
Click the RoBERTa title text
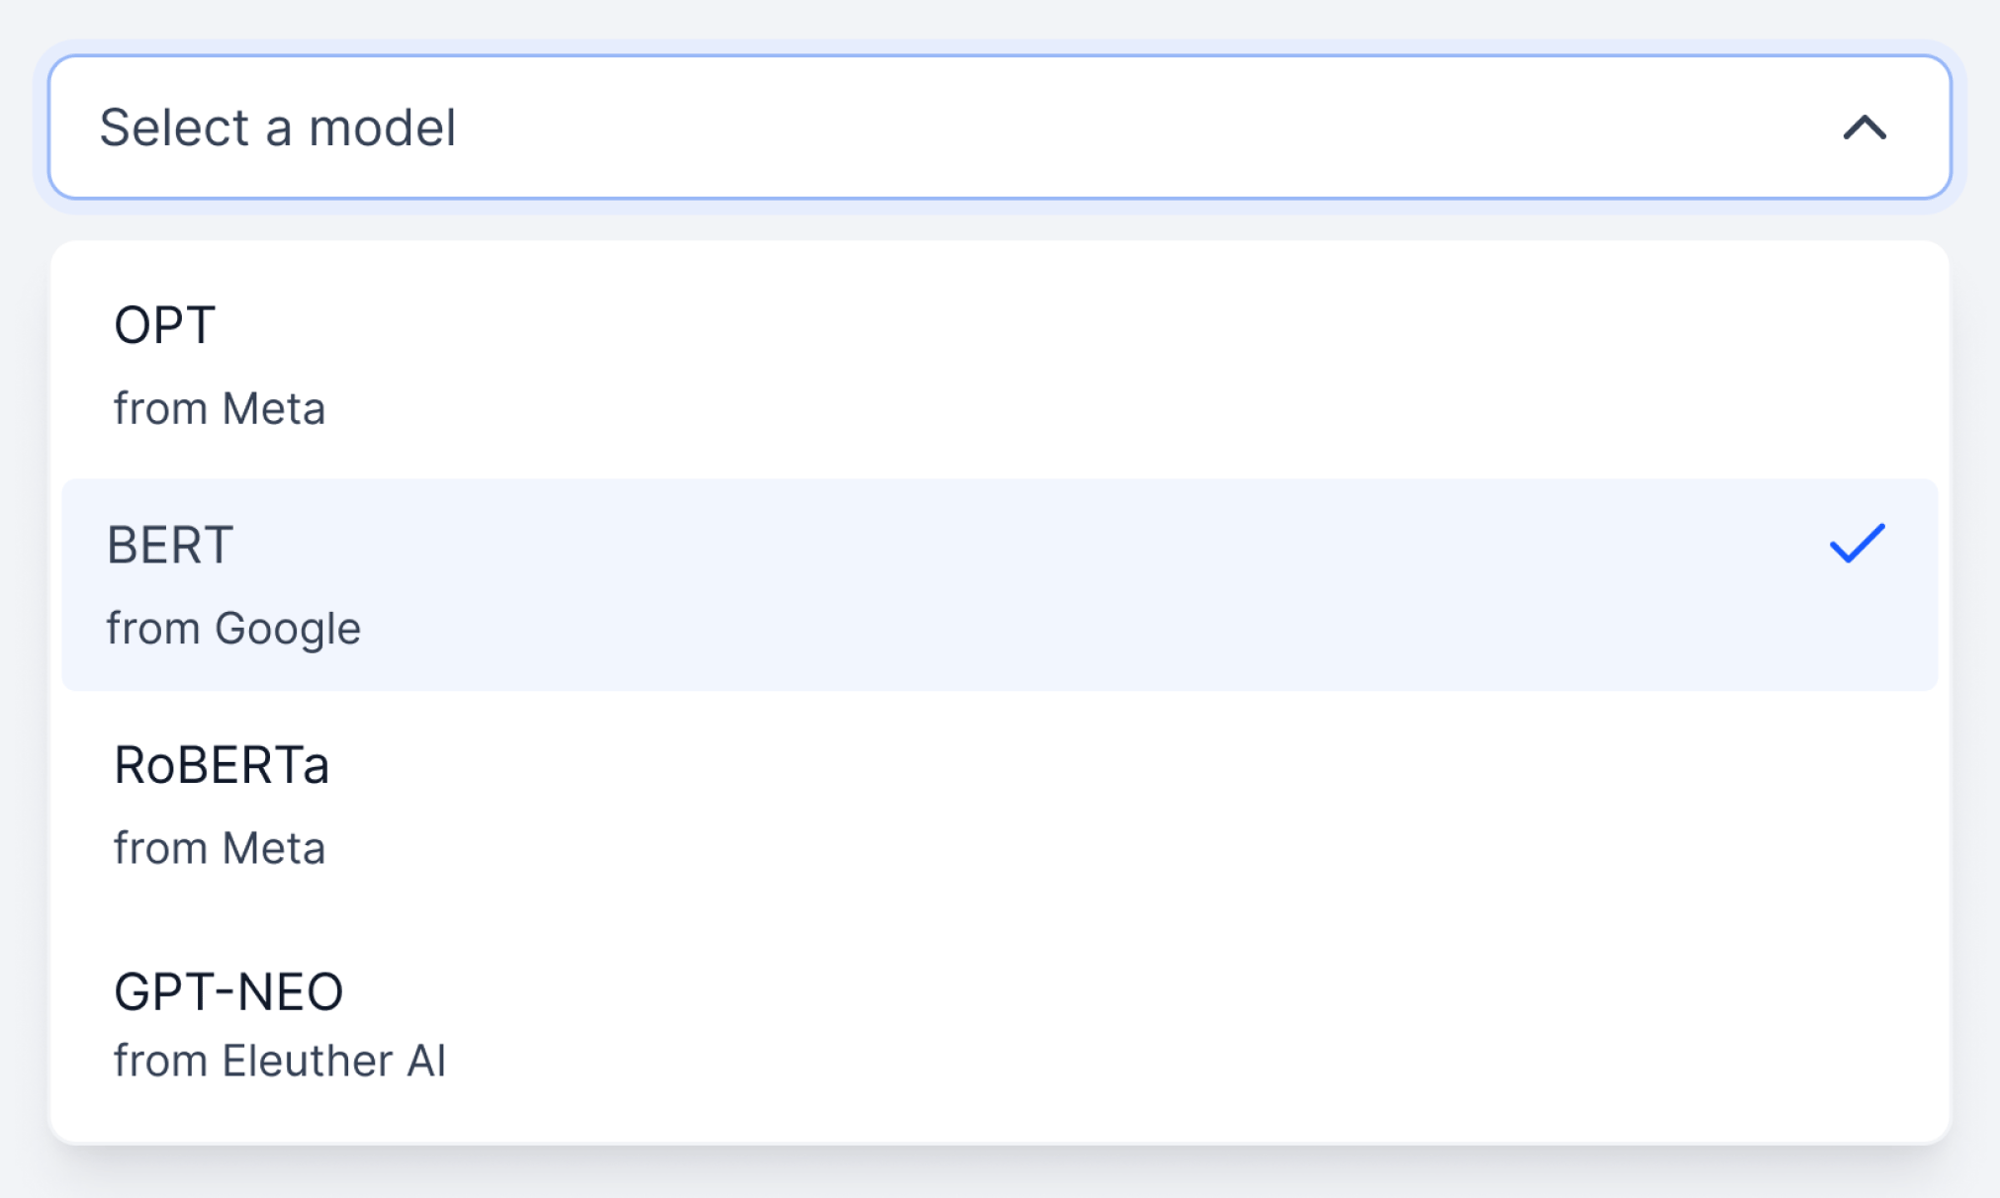click(x=221, y=766)
